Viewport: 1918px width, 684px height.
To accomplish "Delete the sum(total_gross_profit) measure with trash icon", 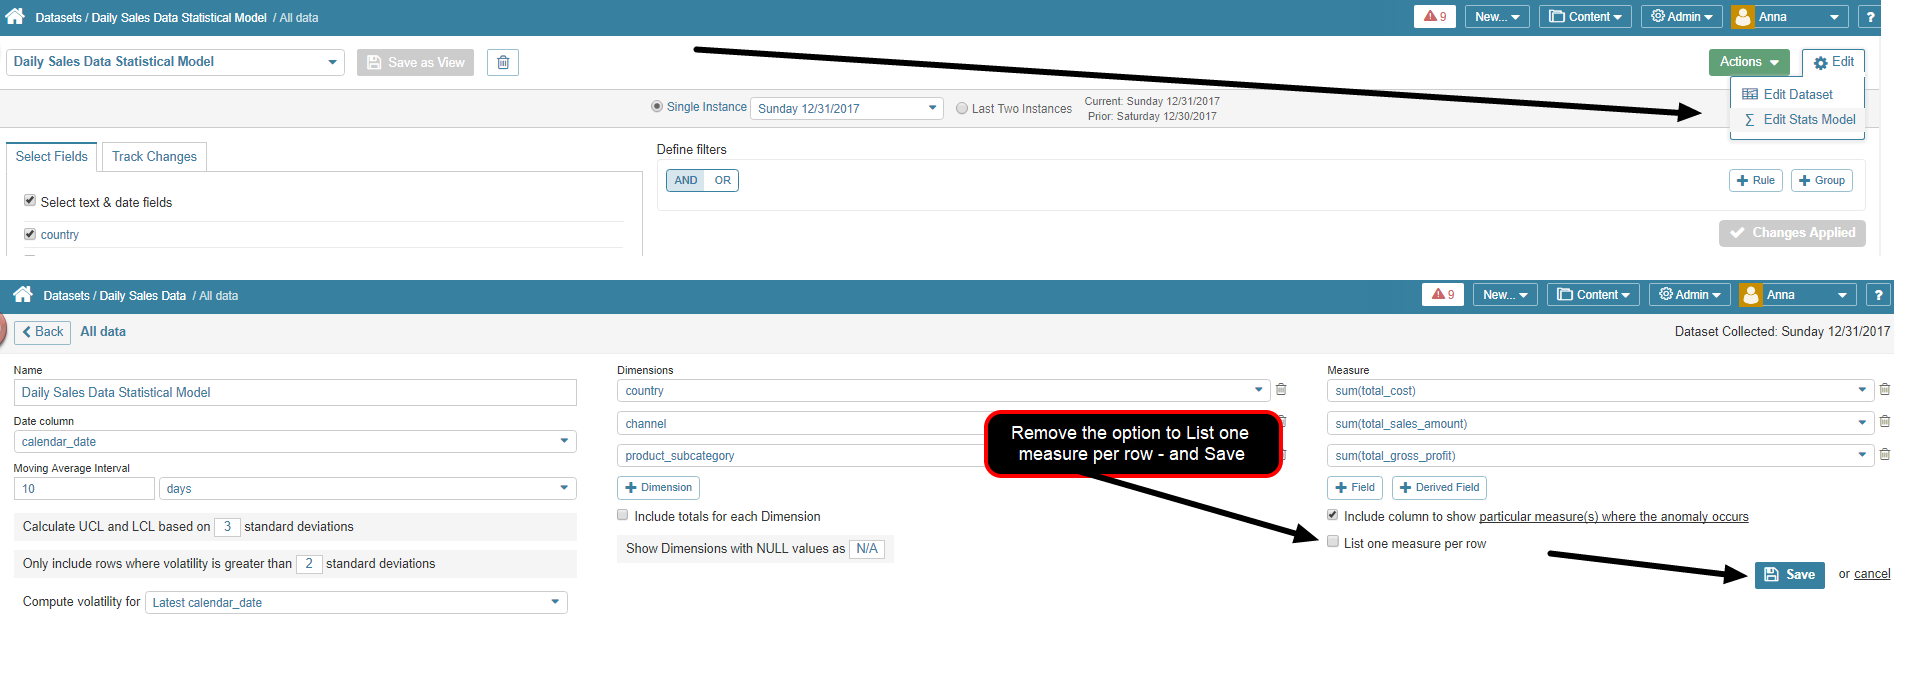I will pyautogui.click(x=1885, y=454).
